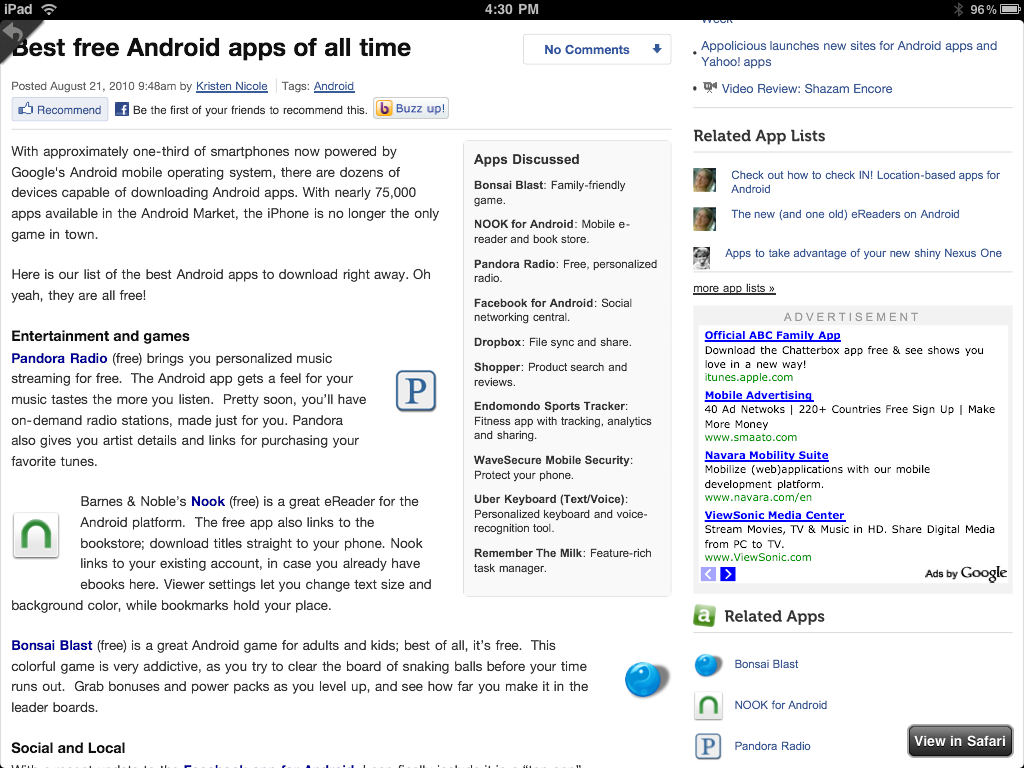Open the more app lists link
Viewport: 1024px width, 768px height.
(x=734, y=288)
